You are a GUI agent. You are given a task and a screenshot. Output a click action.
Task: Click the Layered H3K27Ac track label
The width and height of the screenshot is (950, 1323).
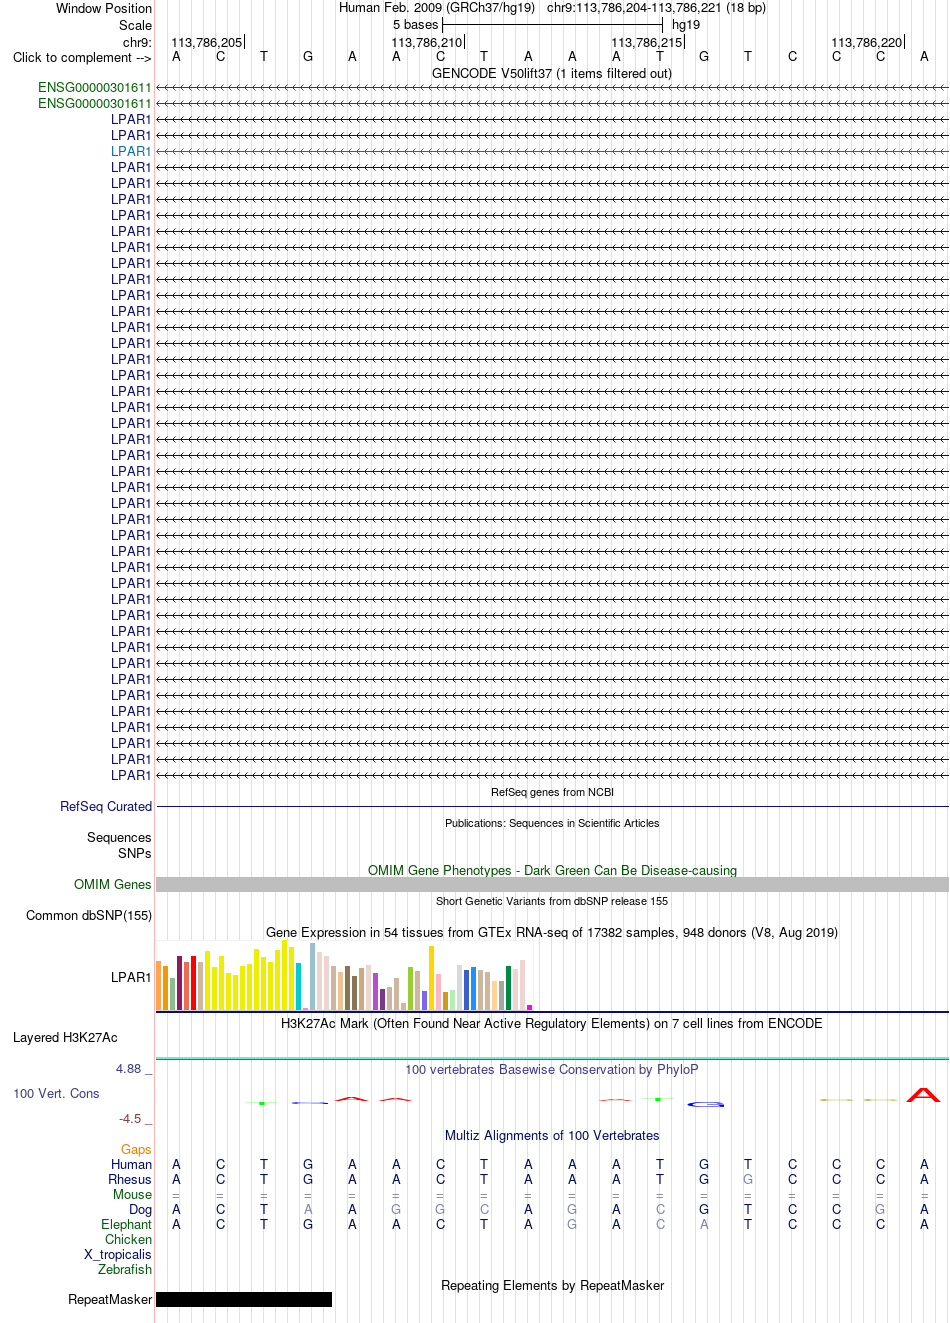point(65,1037)
